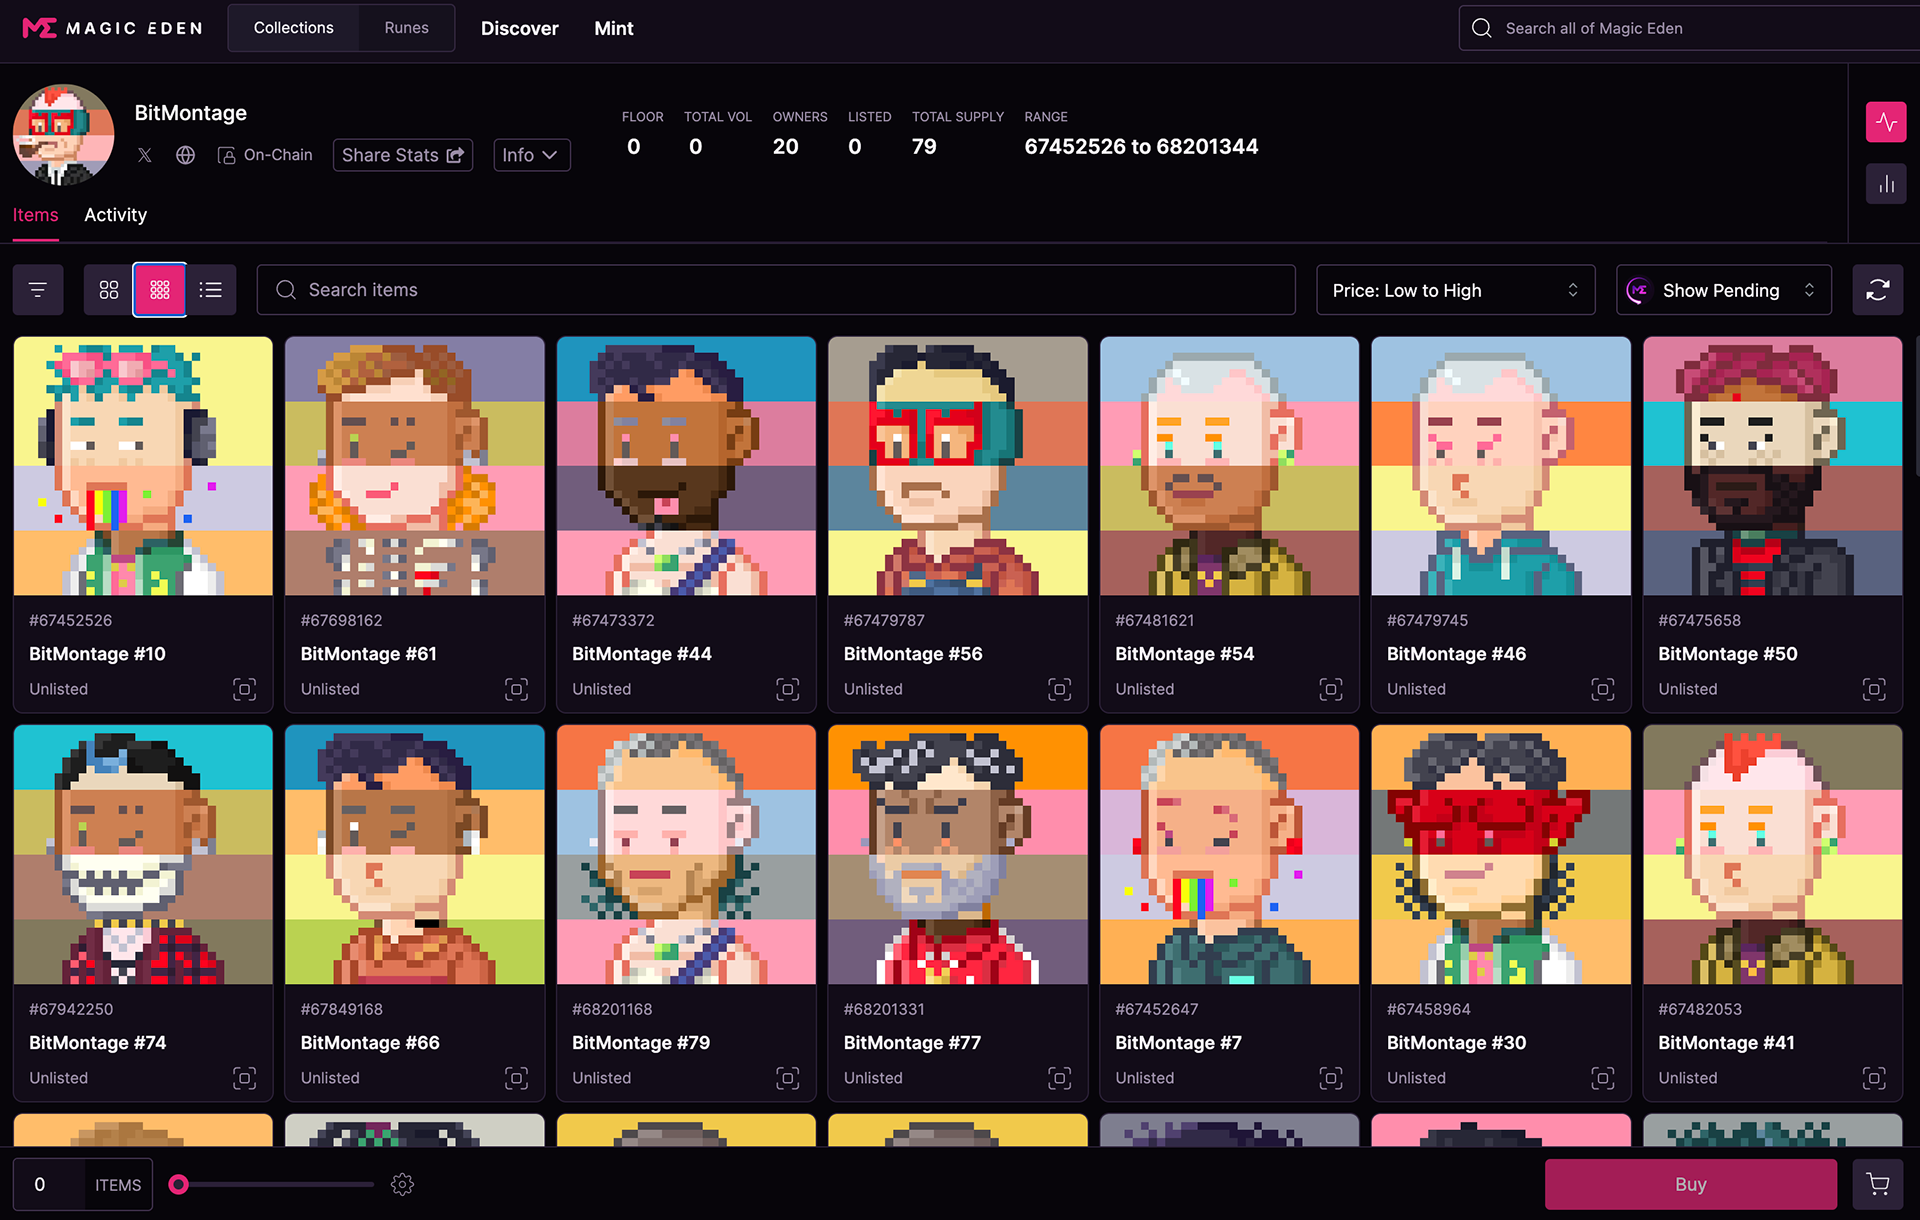Click quick-view icon on BitMontage #79
The width and height of the screenshot is (1920, 1220).
click(788, 1077)
